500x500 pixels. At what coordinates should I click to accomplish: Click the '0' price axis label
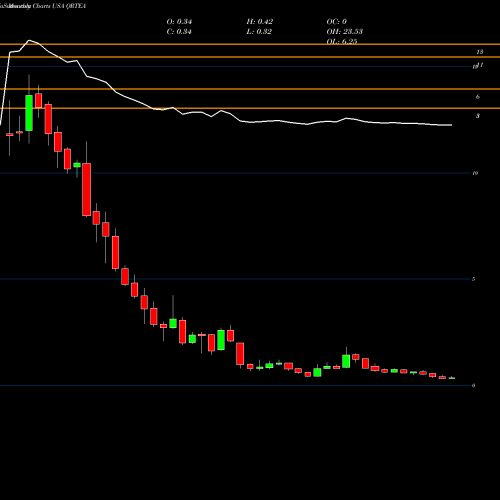pos(474,386)
